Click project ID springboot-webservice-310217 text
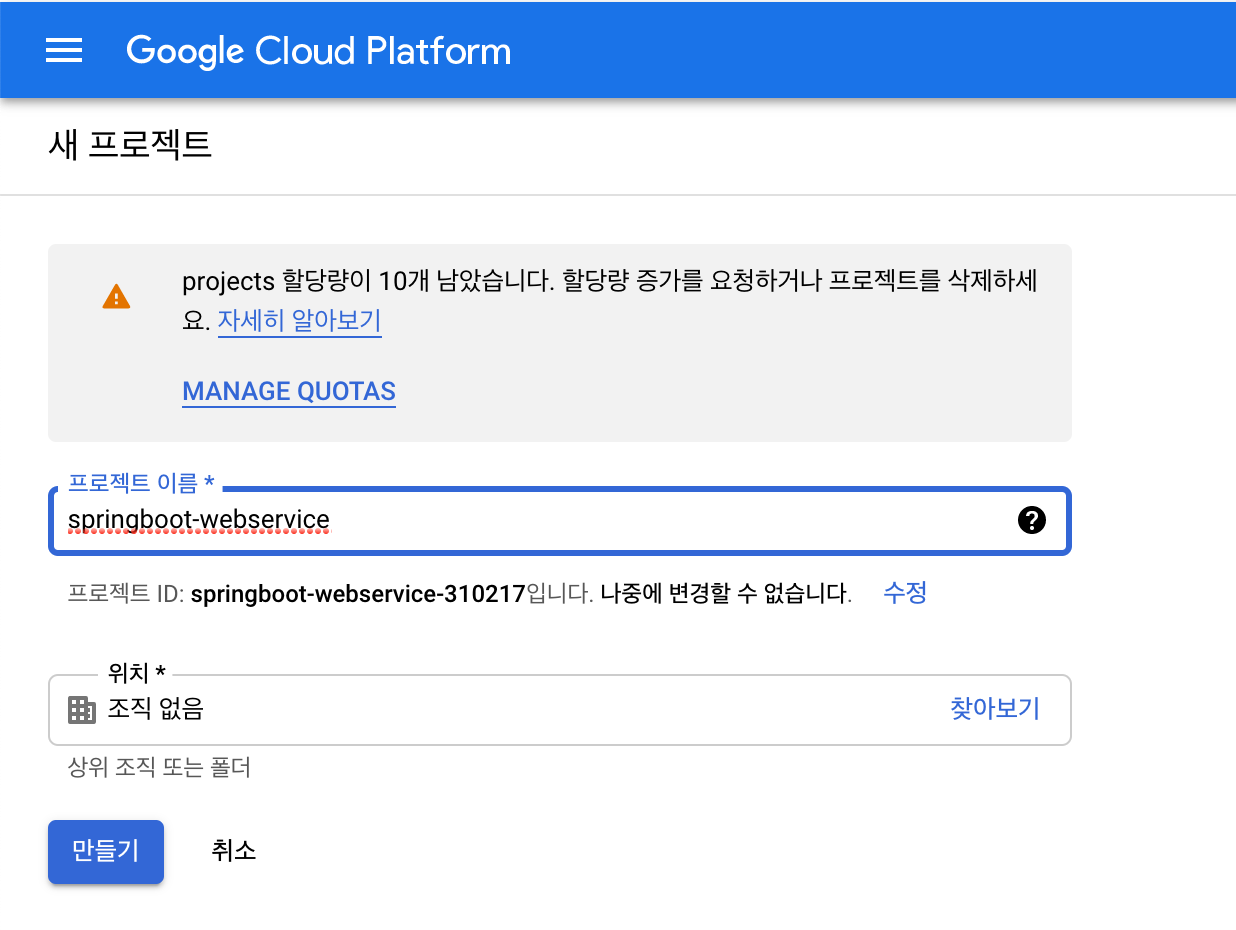Image resolution: width=1236 pixels, height=930 pixels. coord(358,594)
